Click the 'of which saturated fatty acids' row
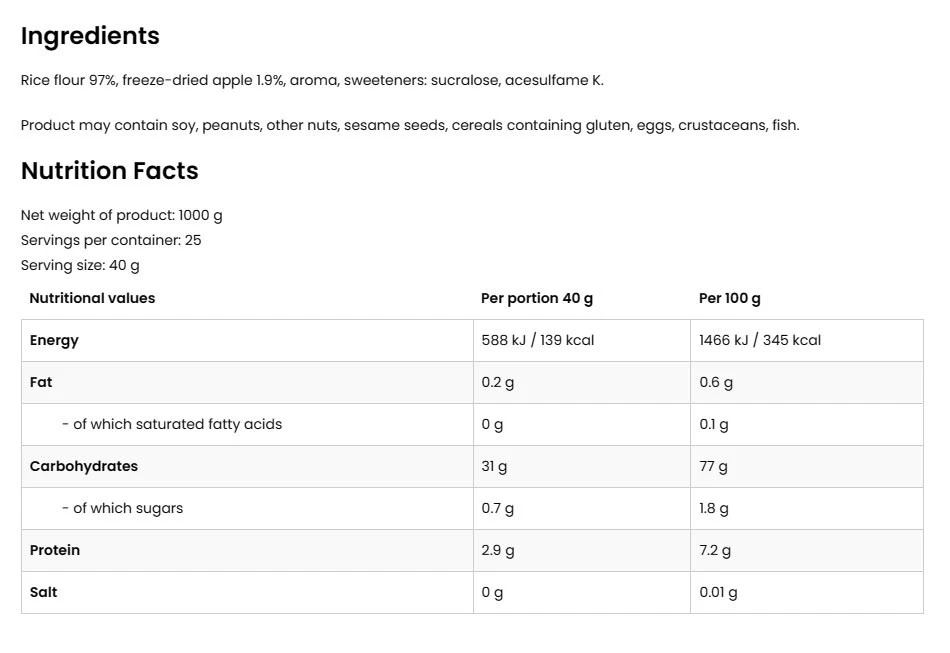Image resolution: width=950 pixels, height=653 pixels. tap(172, 424)
